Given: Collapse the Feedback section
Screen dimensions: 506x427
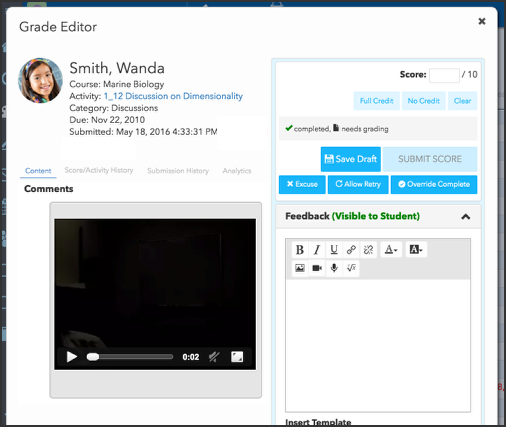Looking at the screenshot, I should click(466, 217).
